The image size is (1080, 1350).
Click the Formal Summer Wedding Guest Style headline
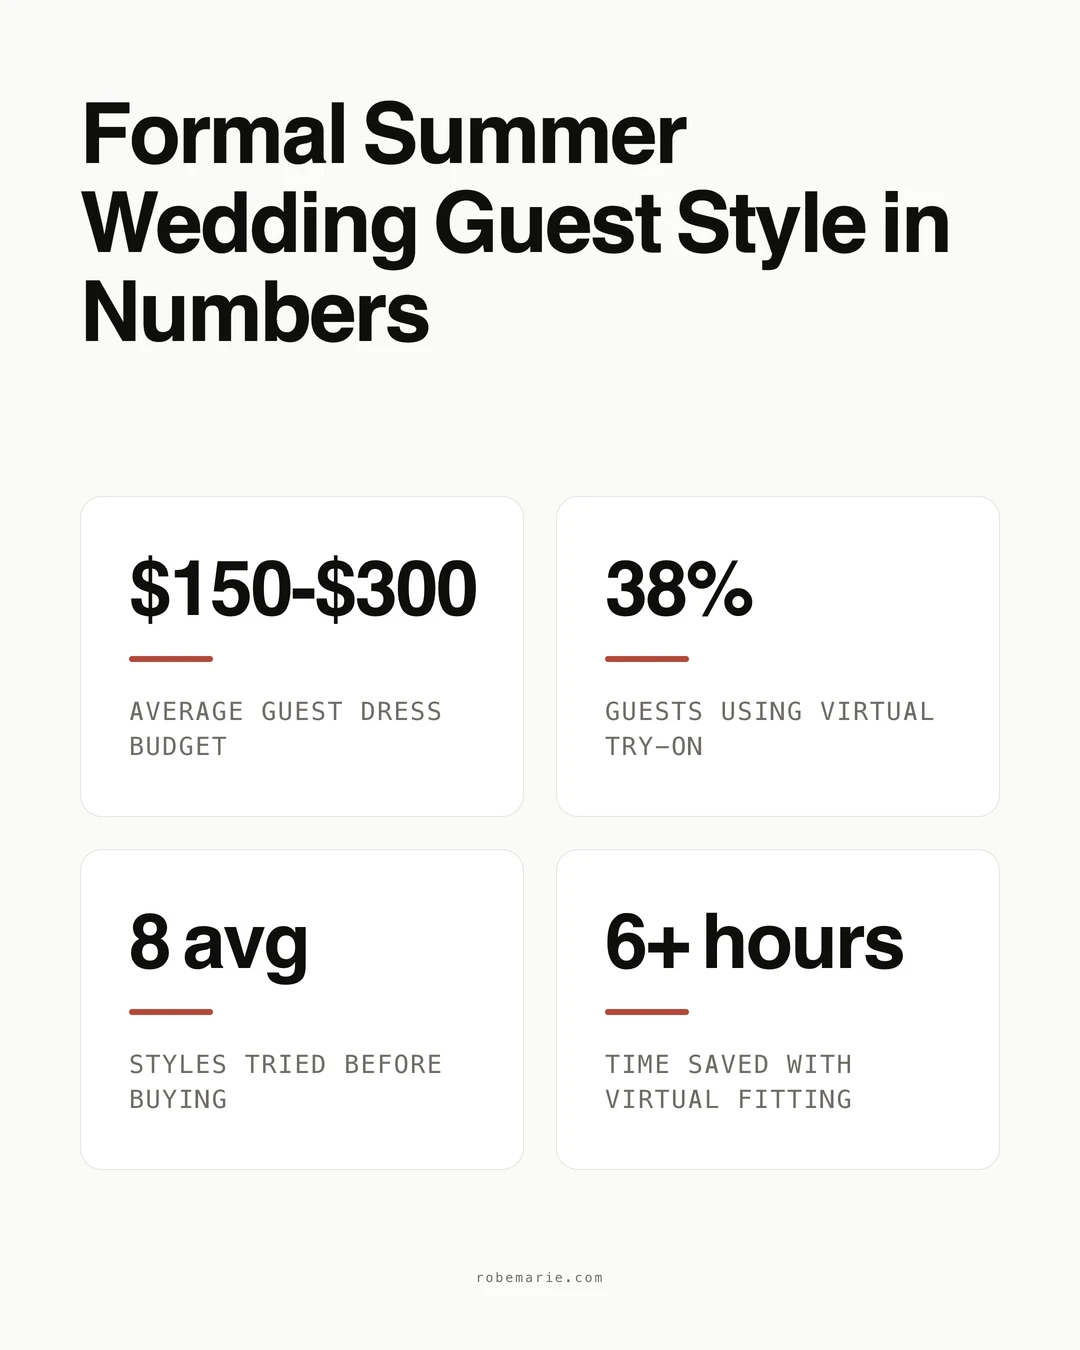tap(515, 223)
